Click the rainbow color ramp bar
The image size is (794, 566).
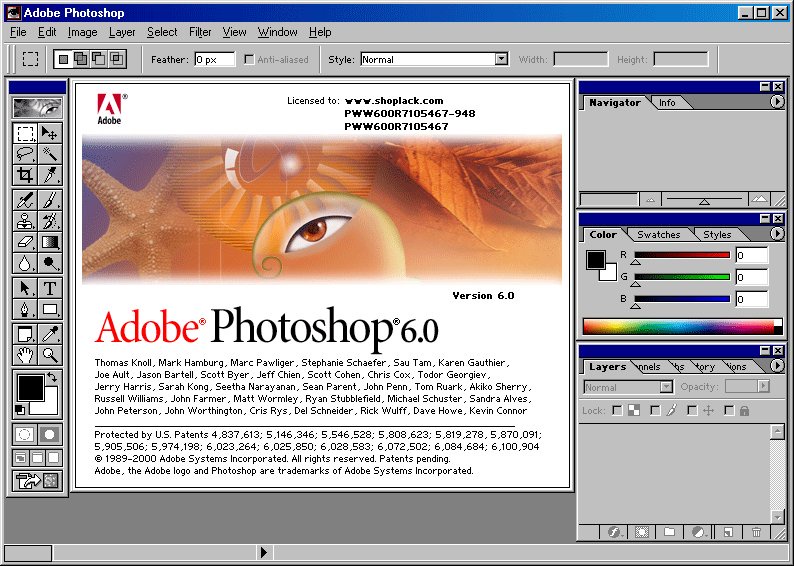pyautogui.click(x=683, y=327)
